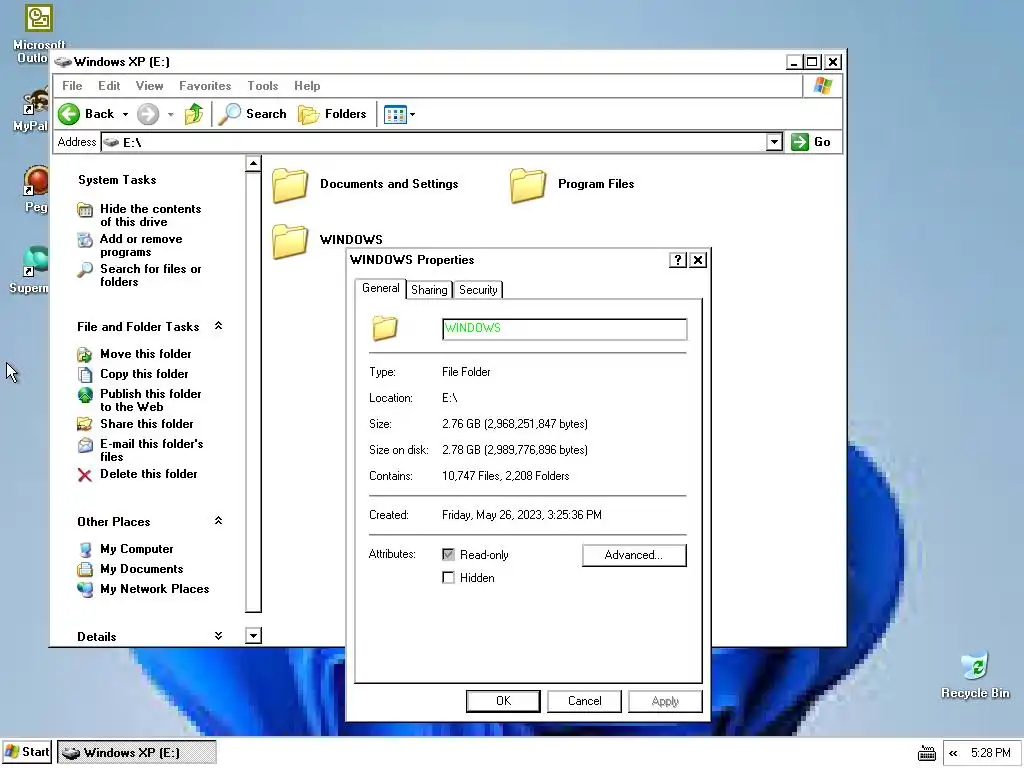Click inside the Address field E:\

pos(434,142)
